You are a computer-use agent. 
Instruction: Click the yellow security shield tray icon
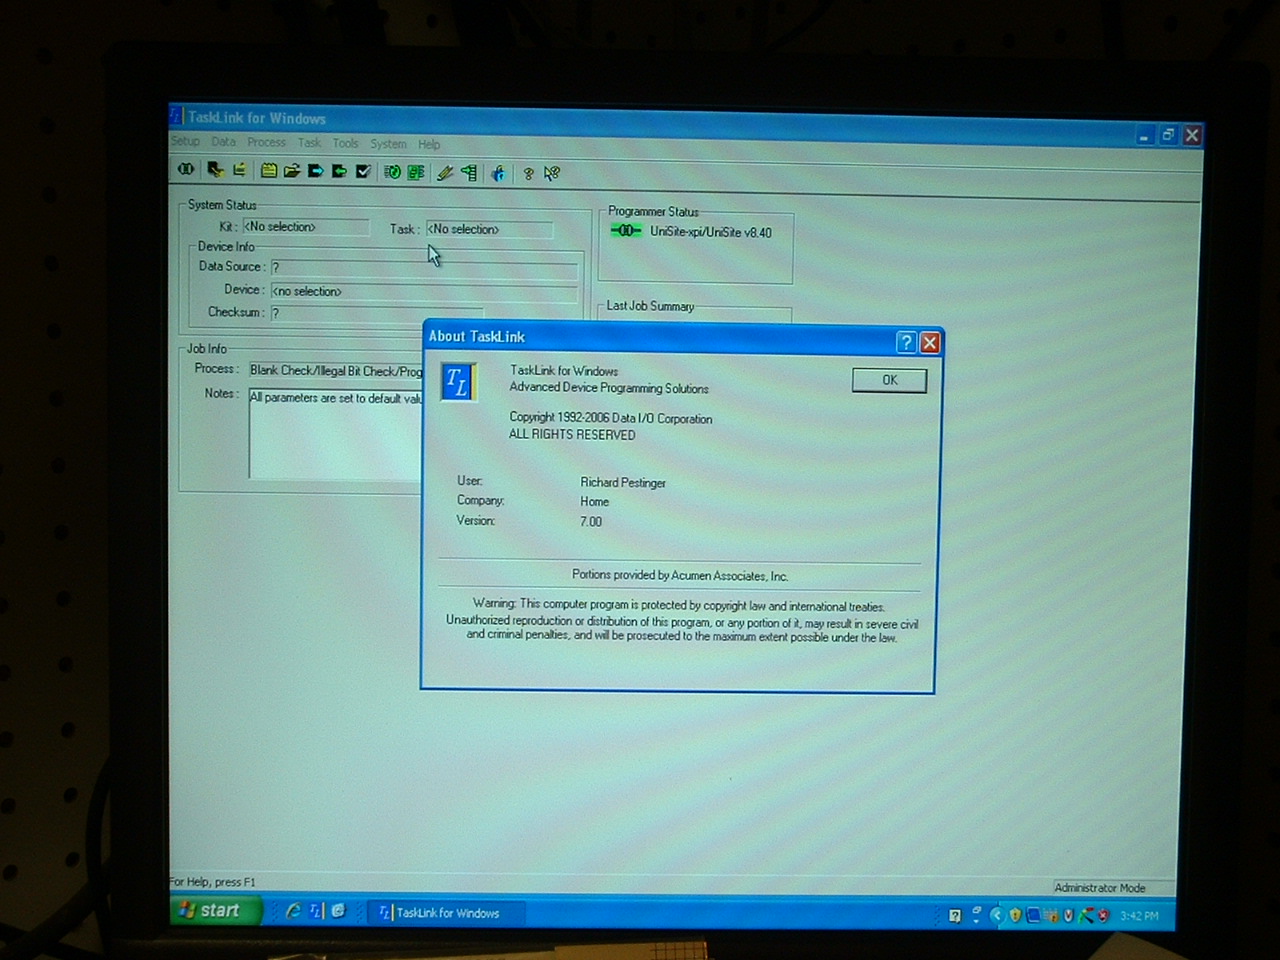[x=1015, y=915]
